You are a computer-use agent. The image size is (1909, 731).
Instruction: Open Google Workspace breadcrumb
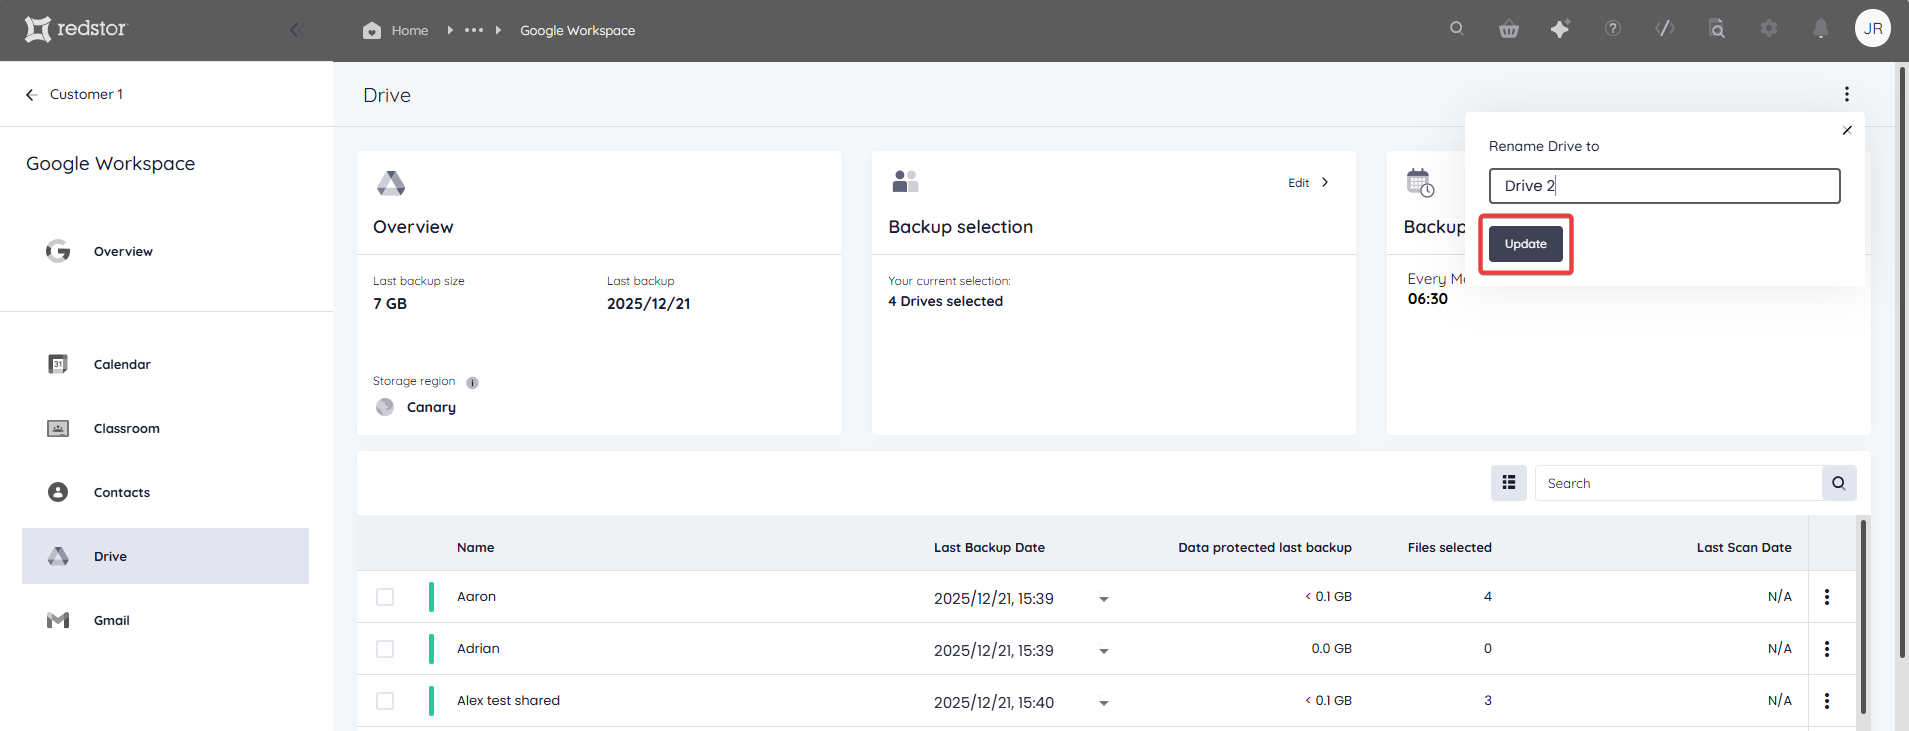(577, 30)
